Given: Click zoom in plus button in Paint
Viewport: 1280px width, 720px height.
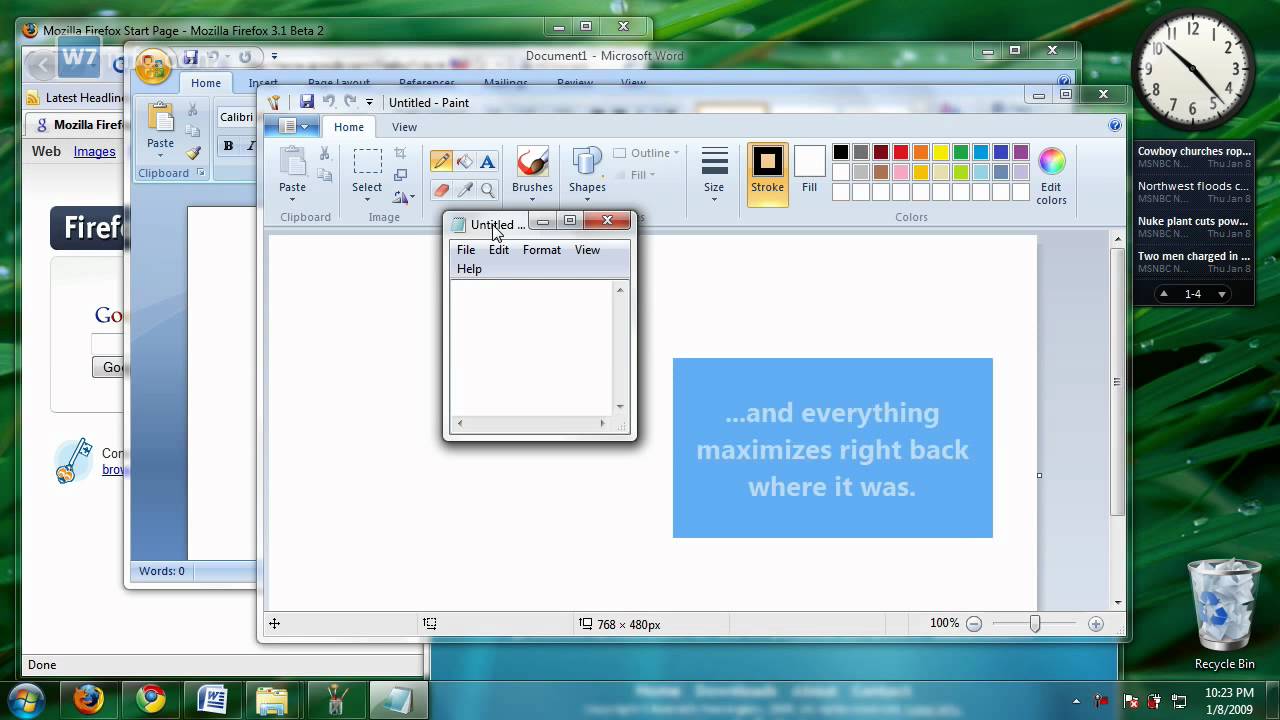Looking at the screenshot, I should 1096,624.
